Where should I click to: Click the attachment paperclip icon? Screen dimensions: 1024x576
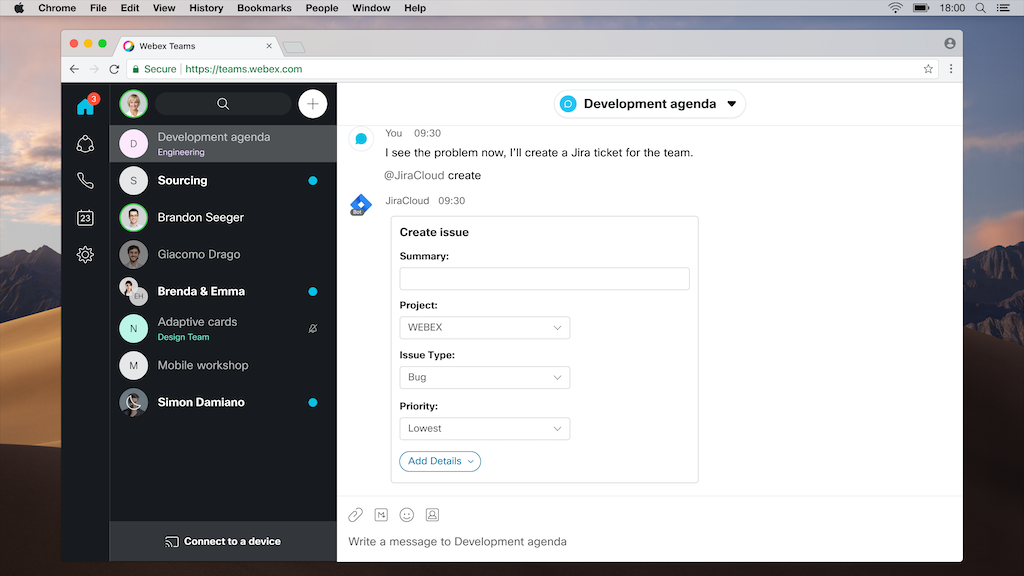(355, 515)
